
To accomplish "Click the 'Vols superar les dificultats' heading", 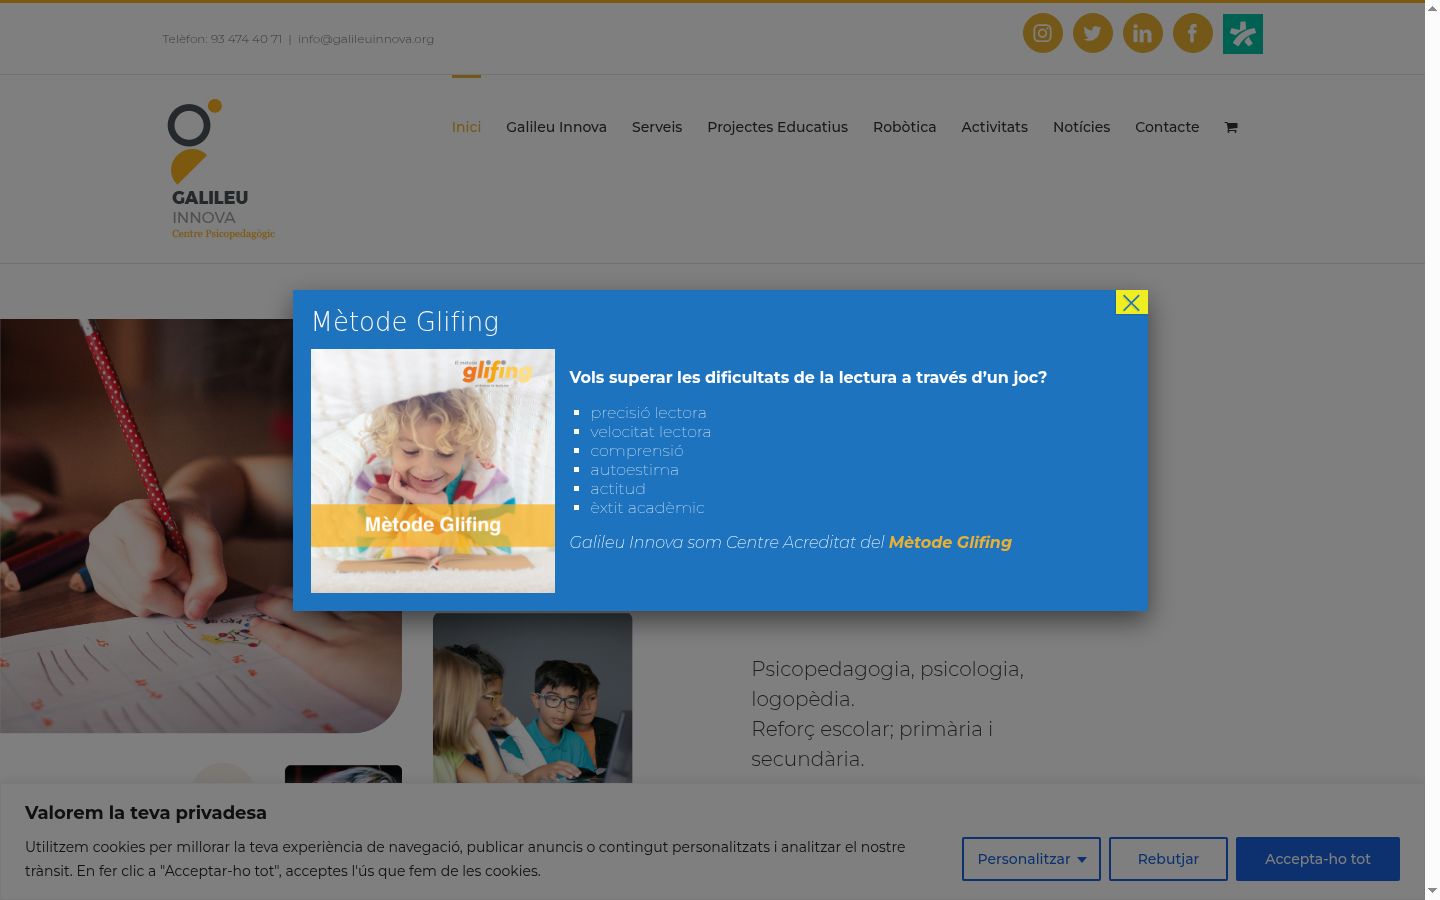I will pos(808,377).
